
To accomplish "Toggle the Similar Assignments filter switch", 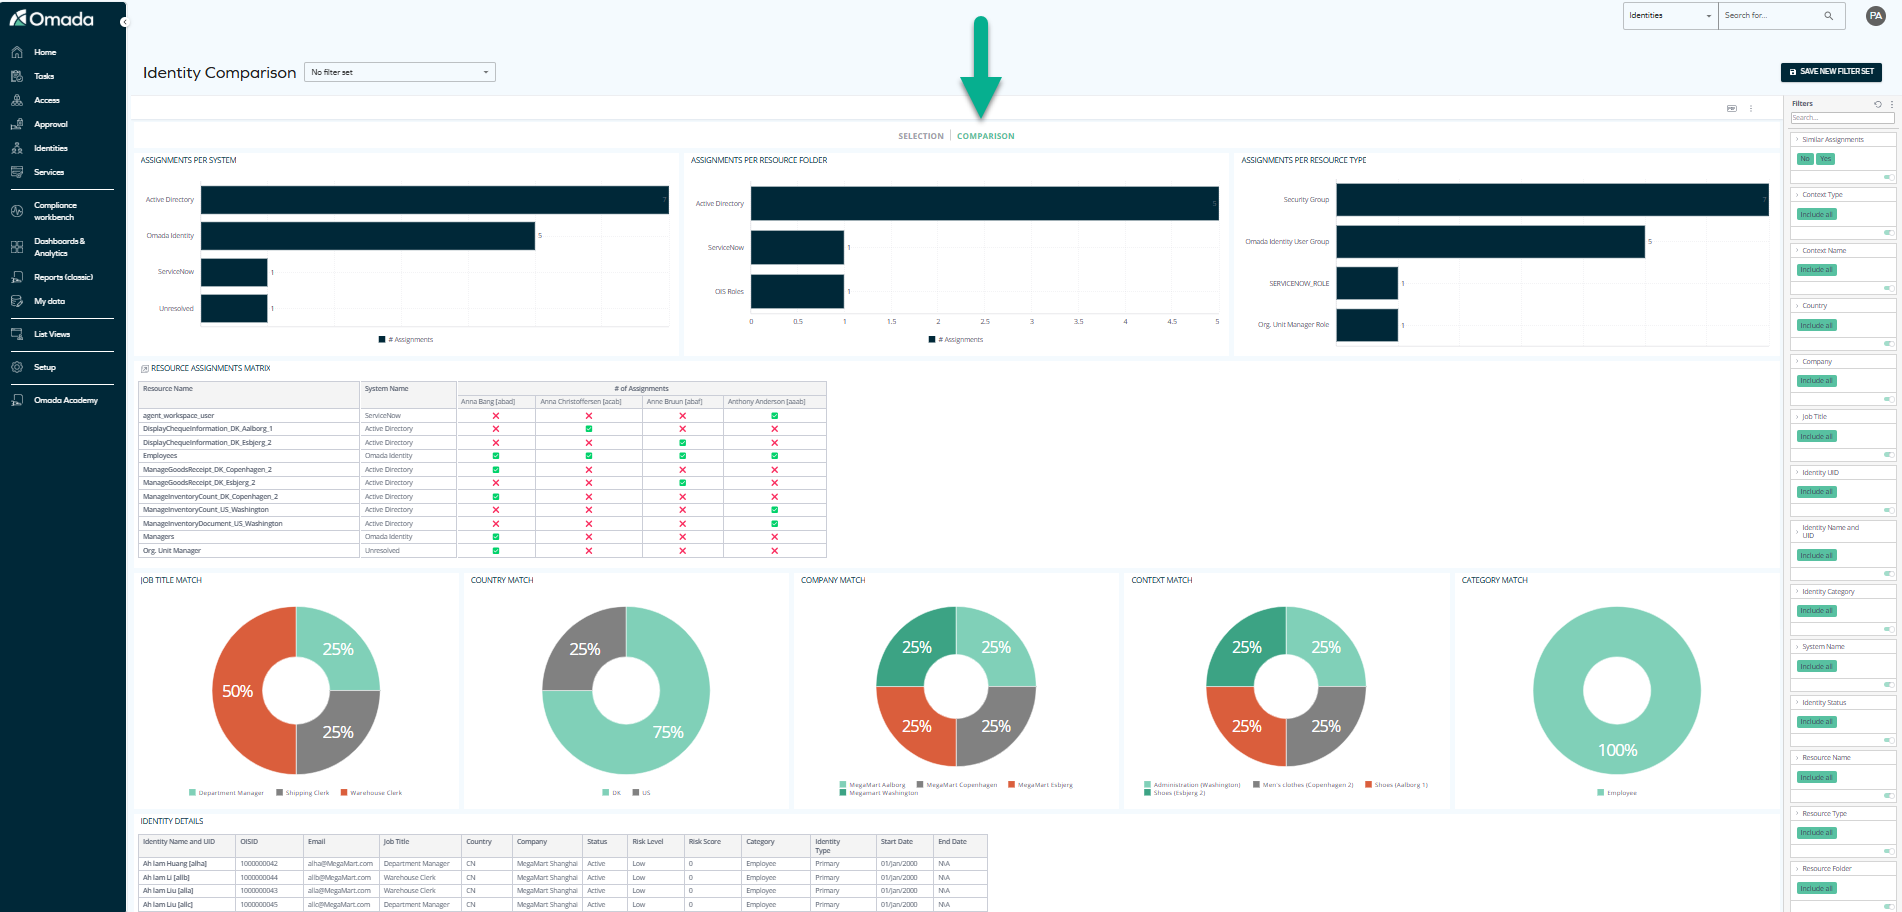I will [x=1889, y=177].
